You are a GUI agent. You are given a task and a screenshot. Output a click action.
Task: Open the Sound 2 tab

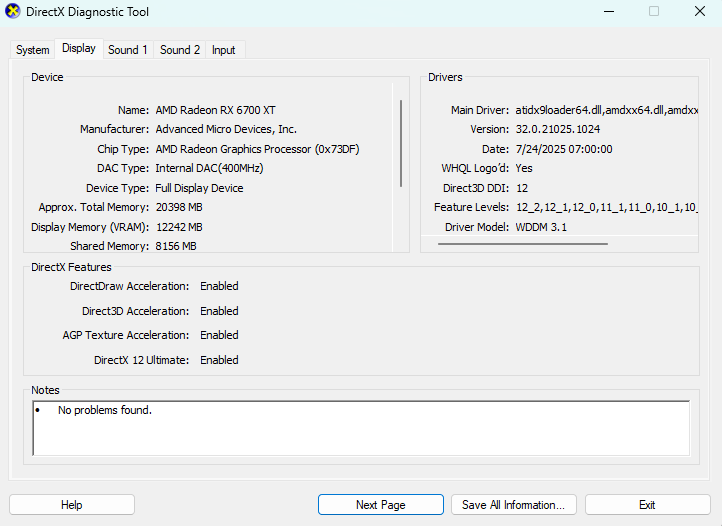coord(180,50)
